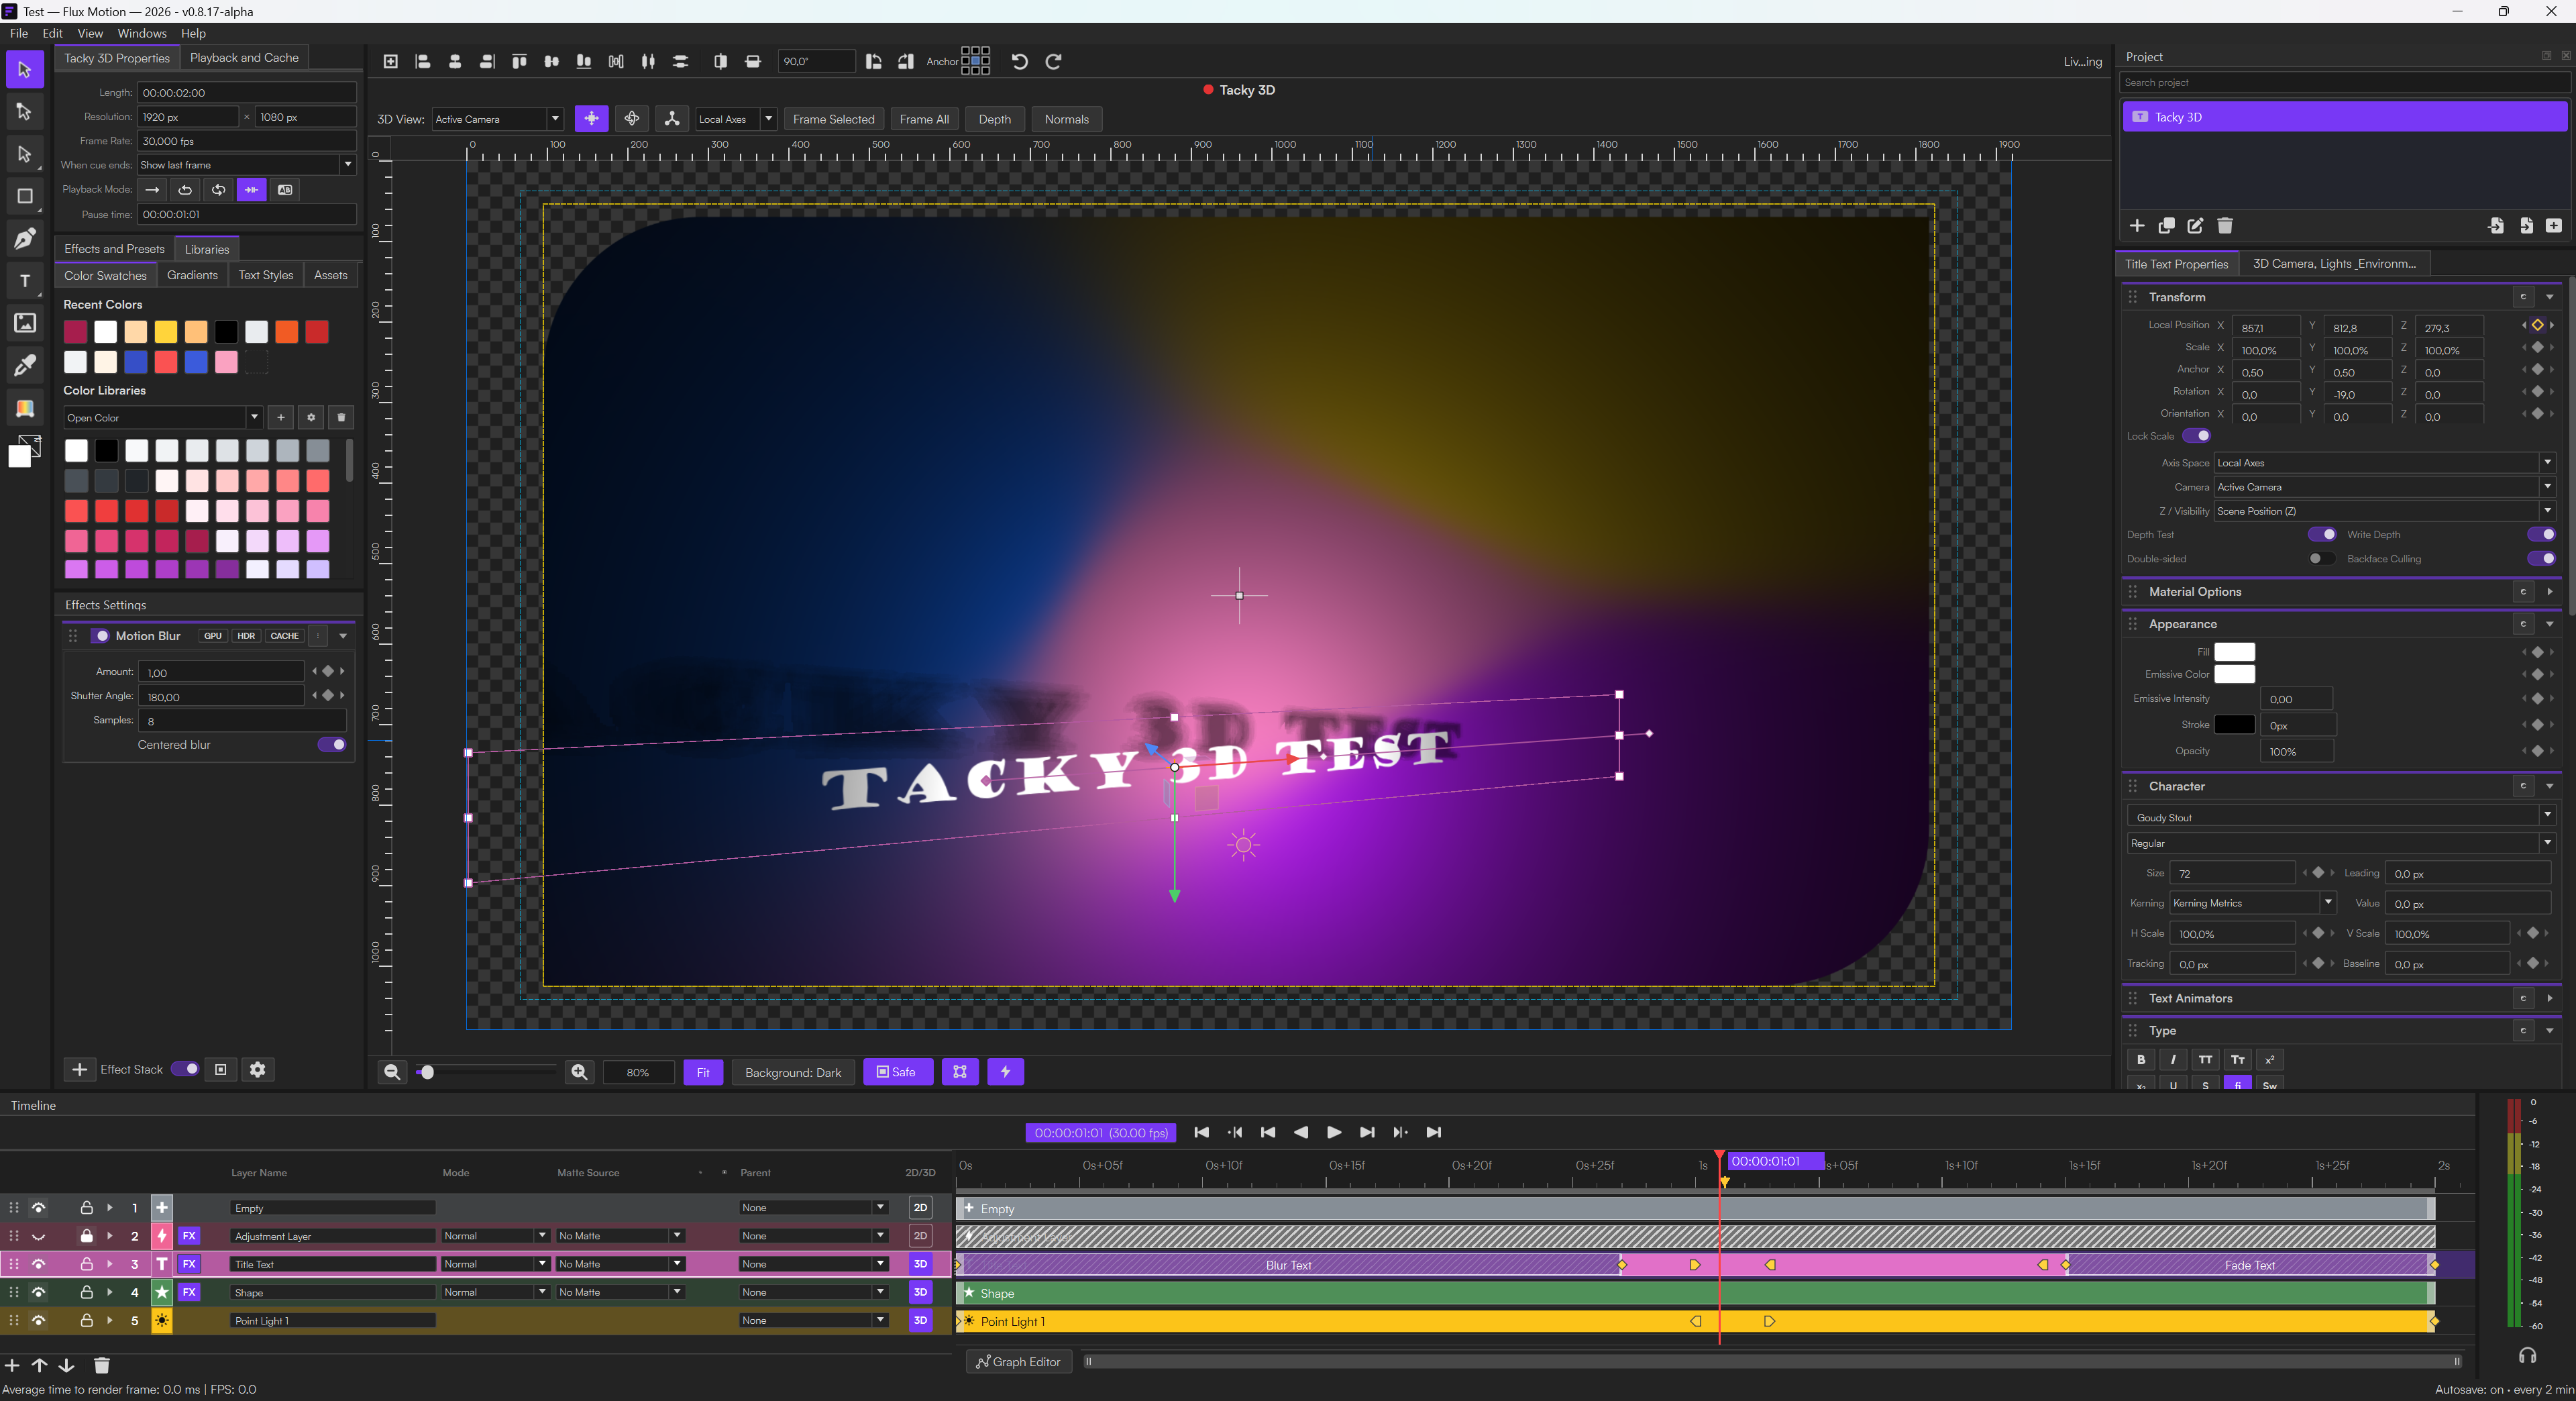The image size is (2576, 1401).
Task: Toggle visibility of Point Light 1 layer
Action: pyautogui.click(x=39, y=1320)
